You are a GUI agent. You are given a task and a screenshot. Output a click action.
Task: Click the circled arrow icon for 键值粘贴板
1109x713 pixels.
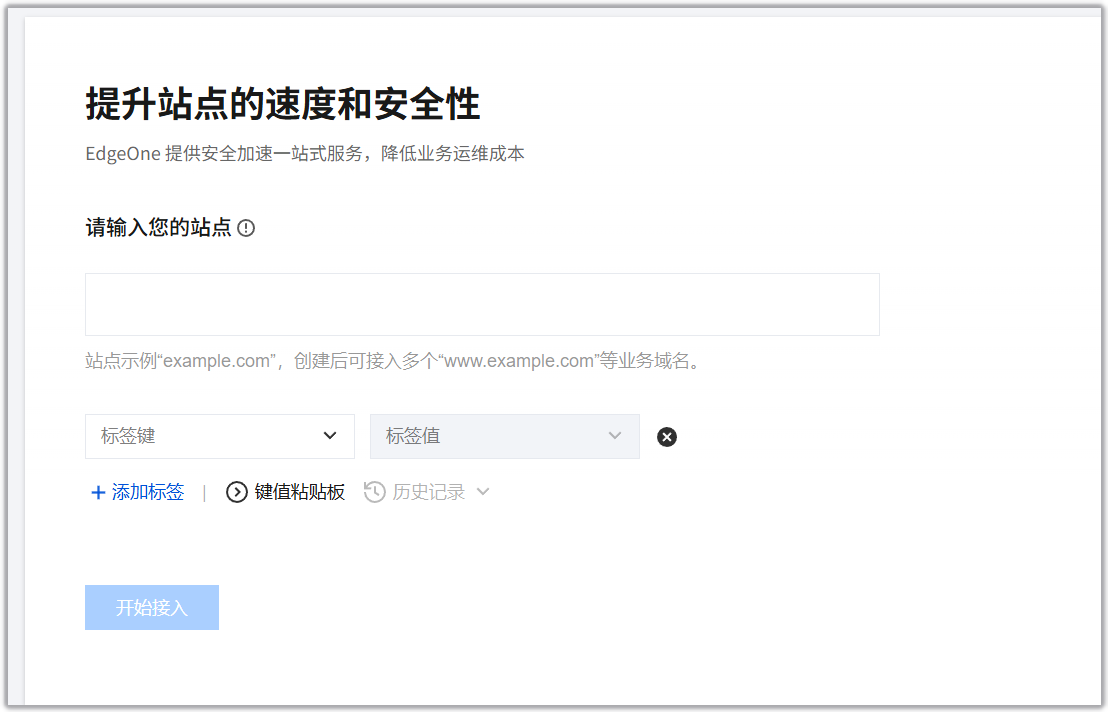(236, 492)
